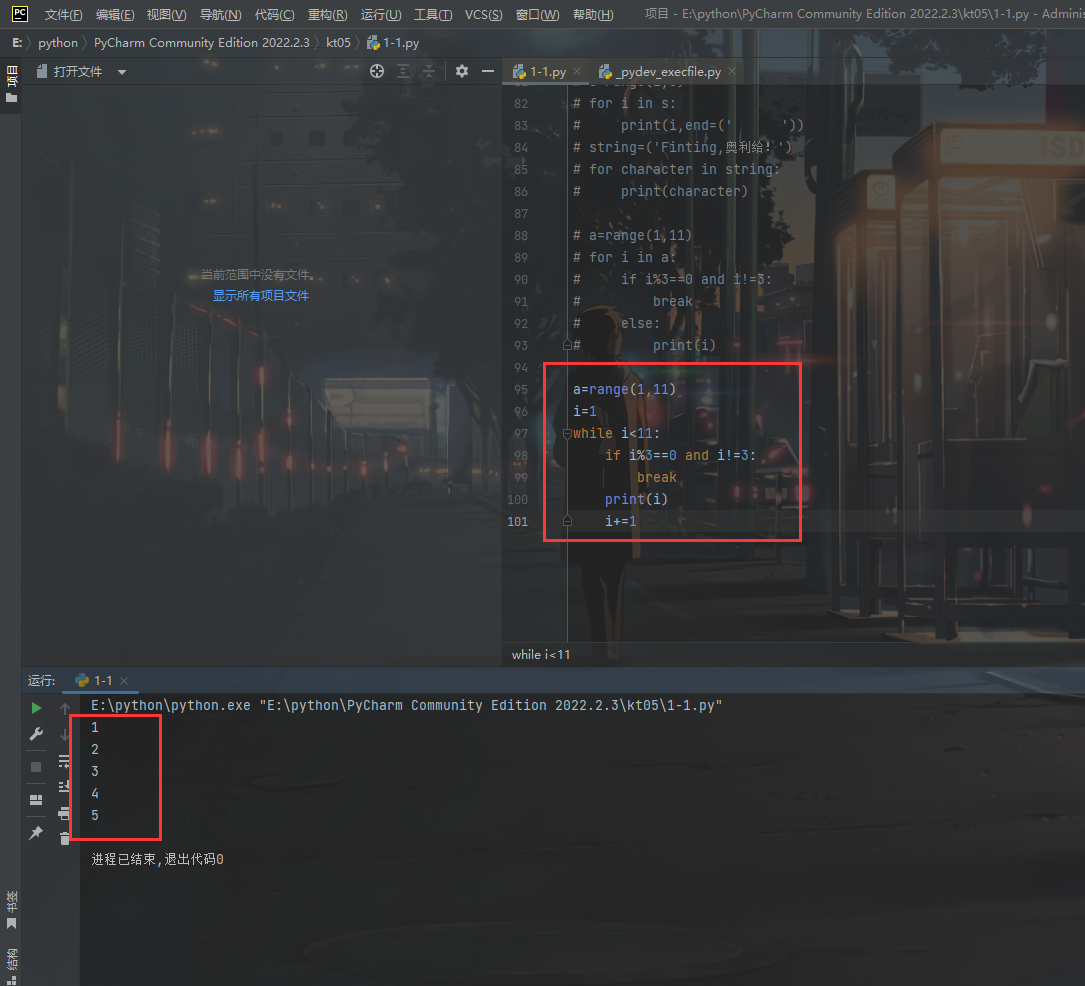Click 'while i<11' editor breadcrumb
Image resolution: width=1085 pixels, height=986 pixels.
coord(541,655)
